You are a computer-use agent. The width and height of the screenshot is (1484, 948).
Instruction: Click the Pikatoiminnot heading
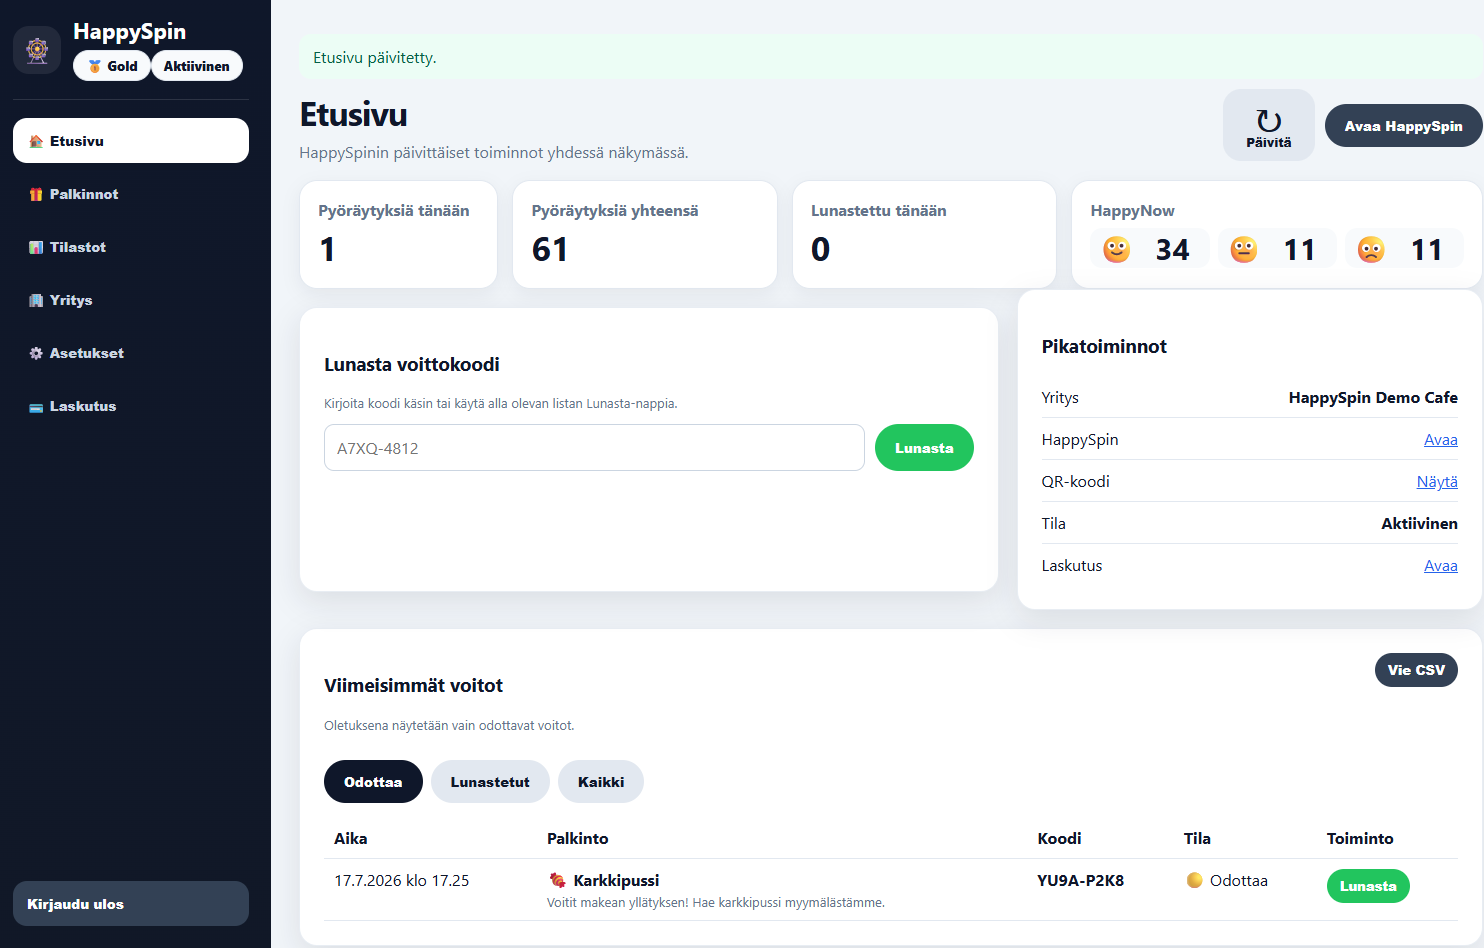tap(1104, 347)
